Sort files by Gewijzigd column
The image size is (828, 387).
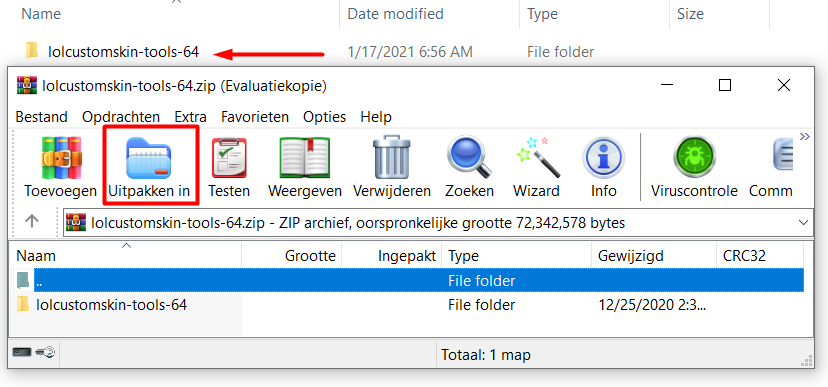[654, 256]
